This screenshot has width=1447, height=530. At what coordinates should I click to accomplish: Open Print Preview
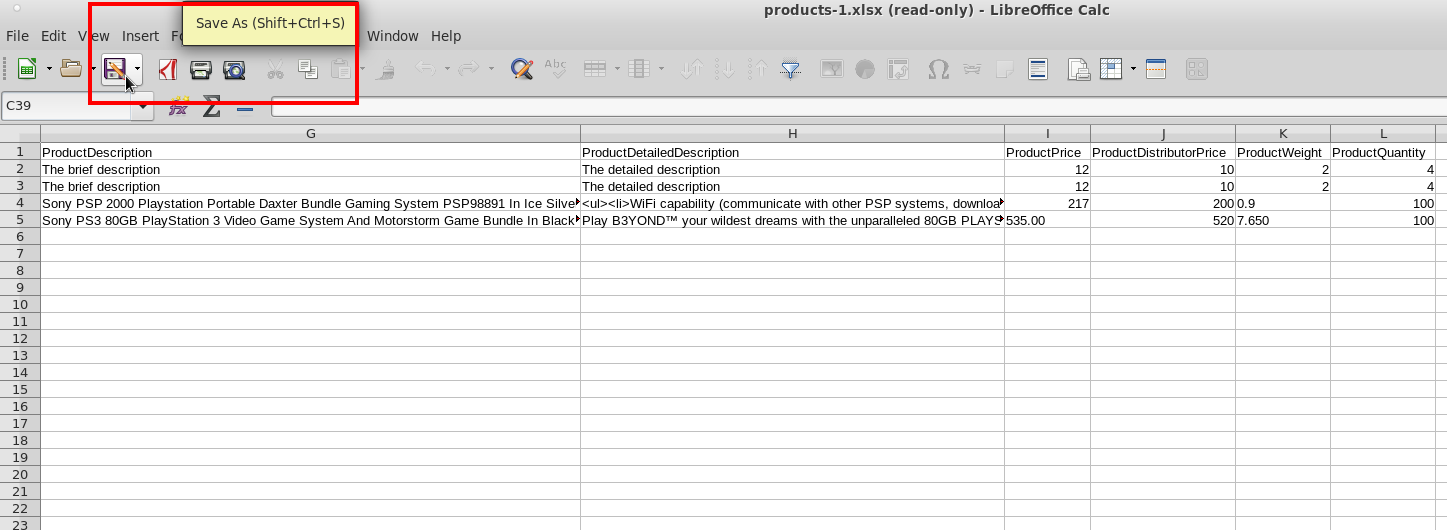click(234, 69)
